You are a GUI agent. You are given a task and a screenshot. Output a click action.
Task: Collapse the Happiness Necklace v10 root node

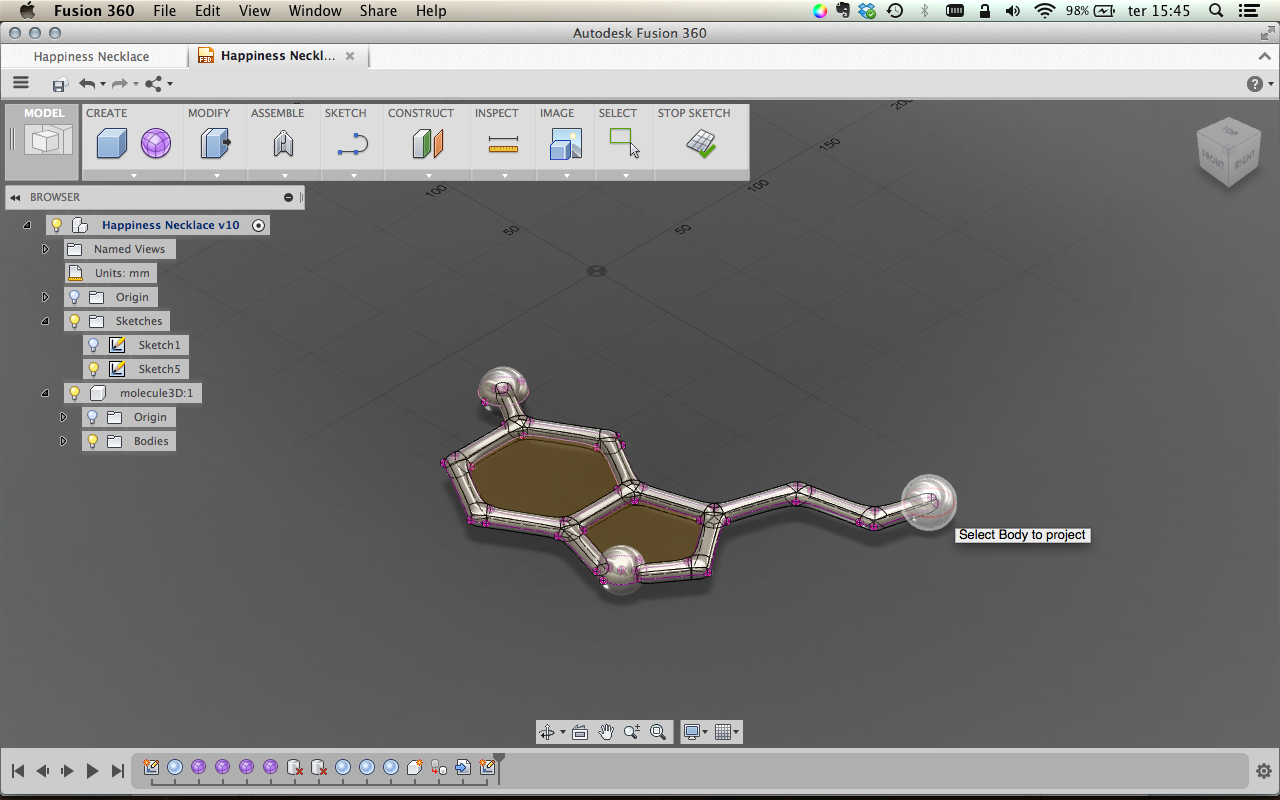[27, 225]
